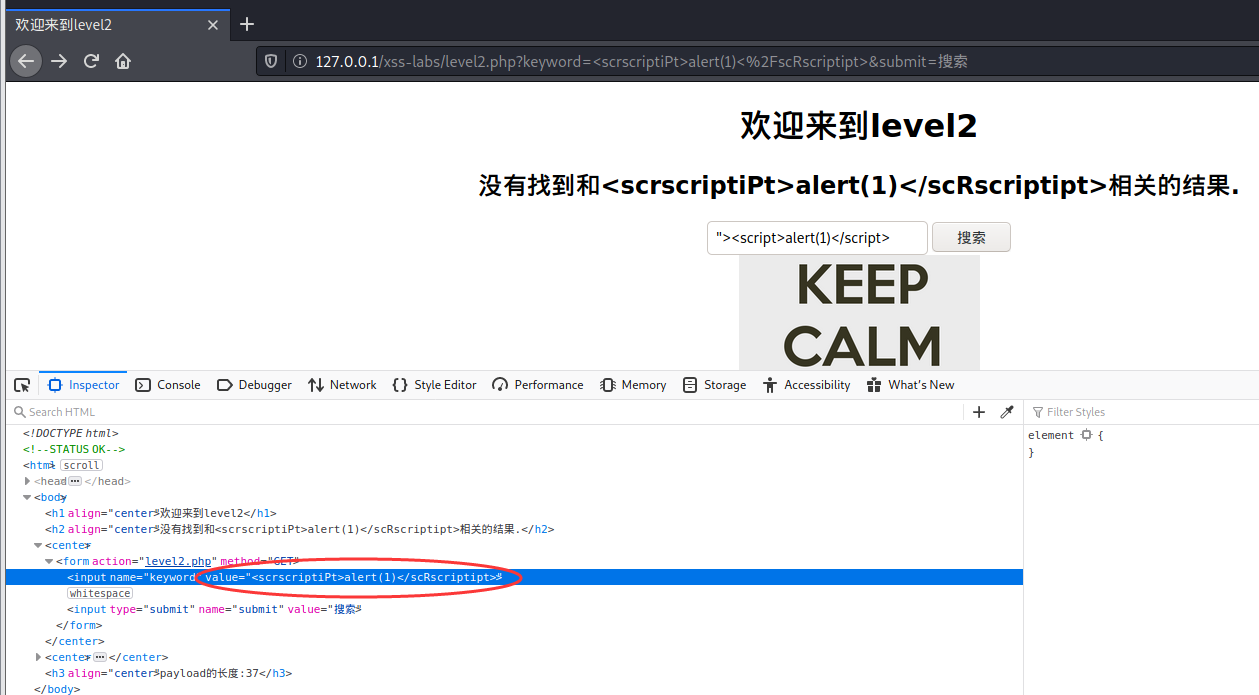Submit the 搜索 button
The width and height of the screenshot is (1259, 695).
pos(971,238)
